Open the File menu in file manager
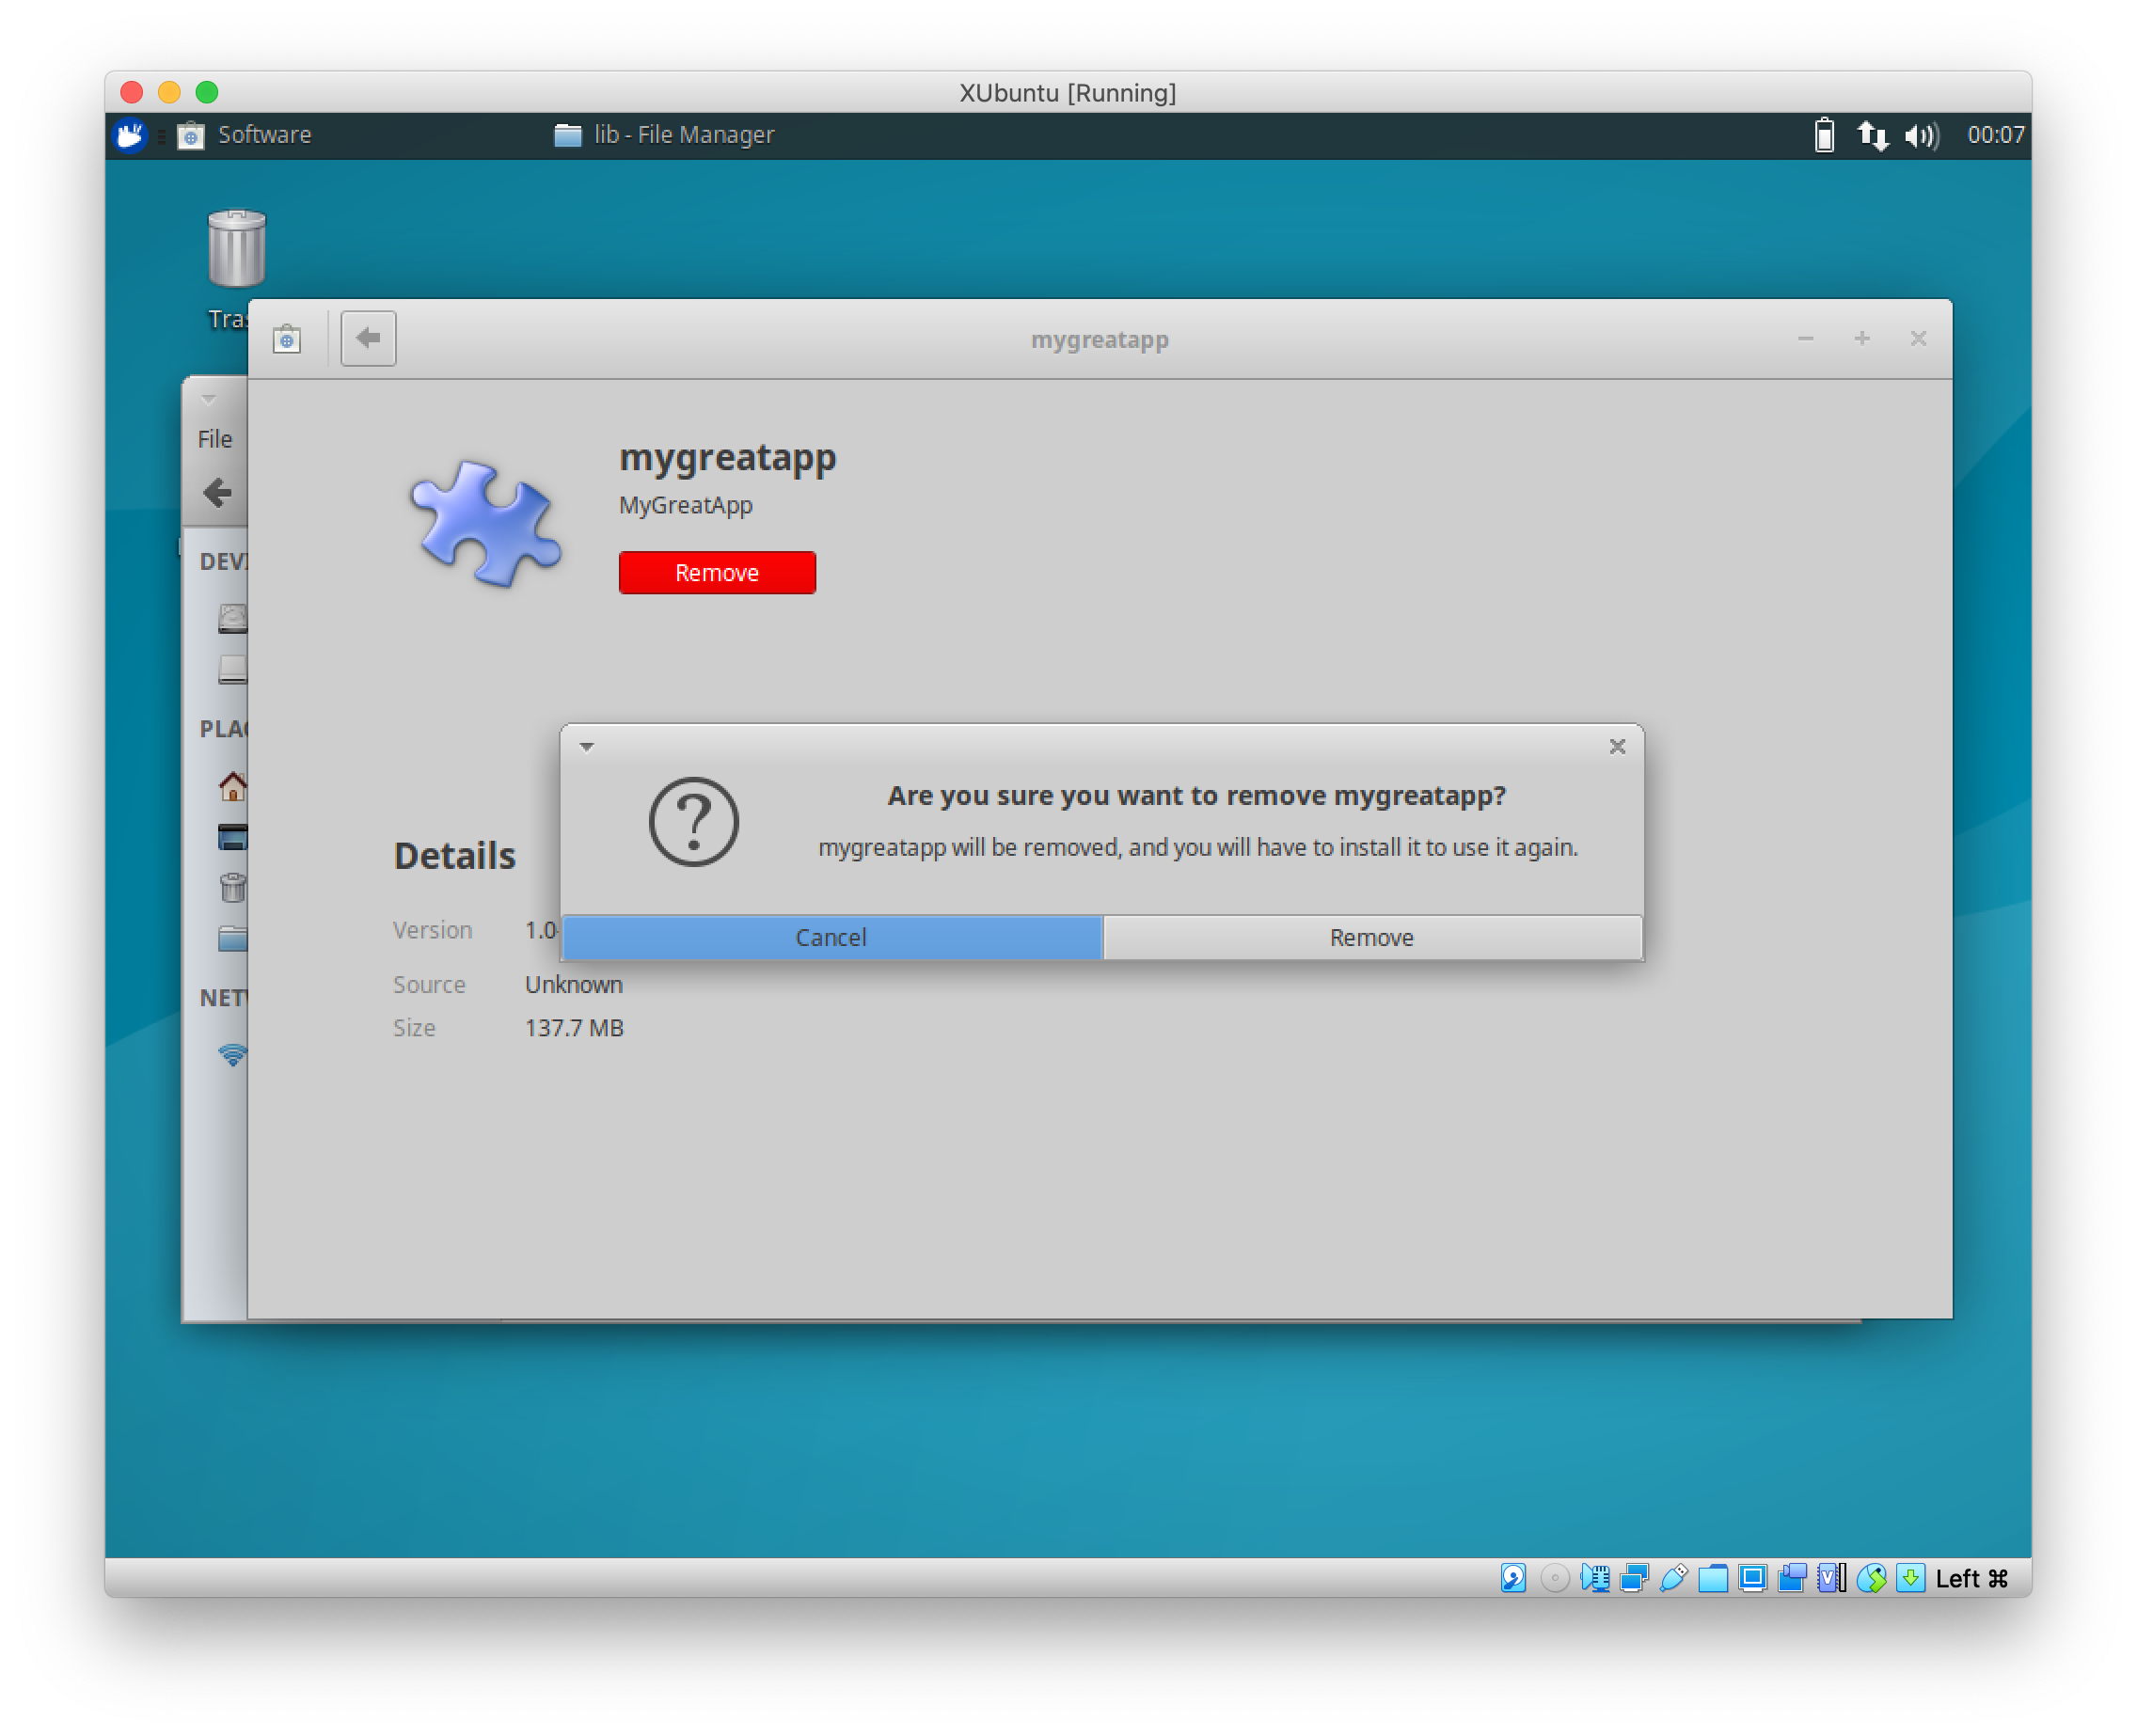 214,439
